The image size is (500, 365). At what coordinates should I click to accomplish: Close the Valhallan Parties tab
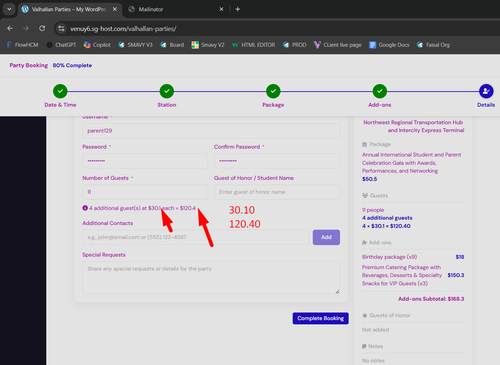click(x=115, y=9)
